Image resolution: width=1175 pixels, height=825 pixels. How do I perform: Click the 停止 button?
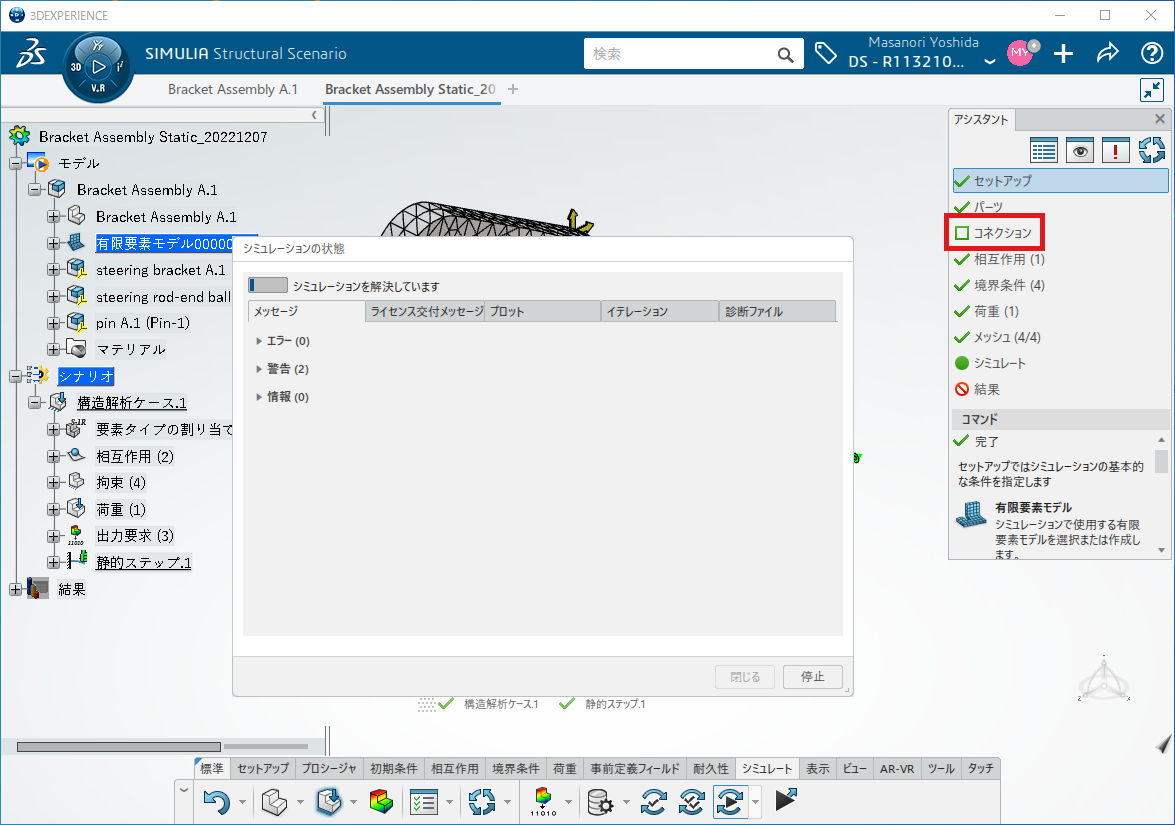[813, 677]
